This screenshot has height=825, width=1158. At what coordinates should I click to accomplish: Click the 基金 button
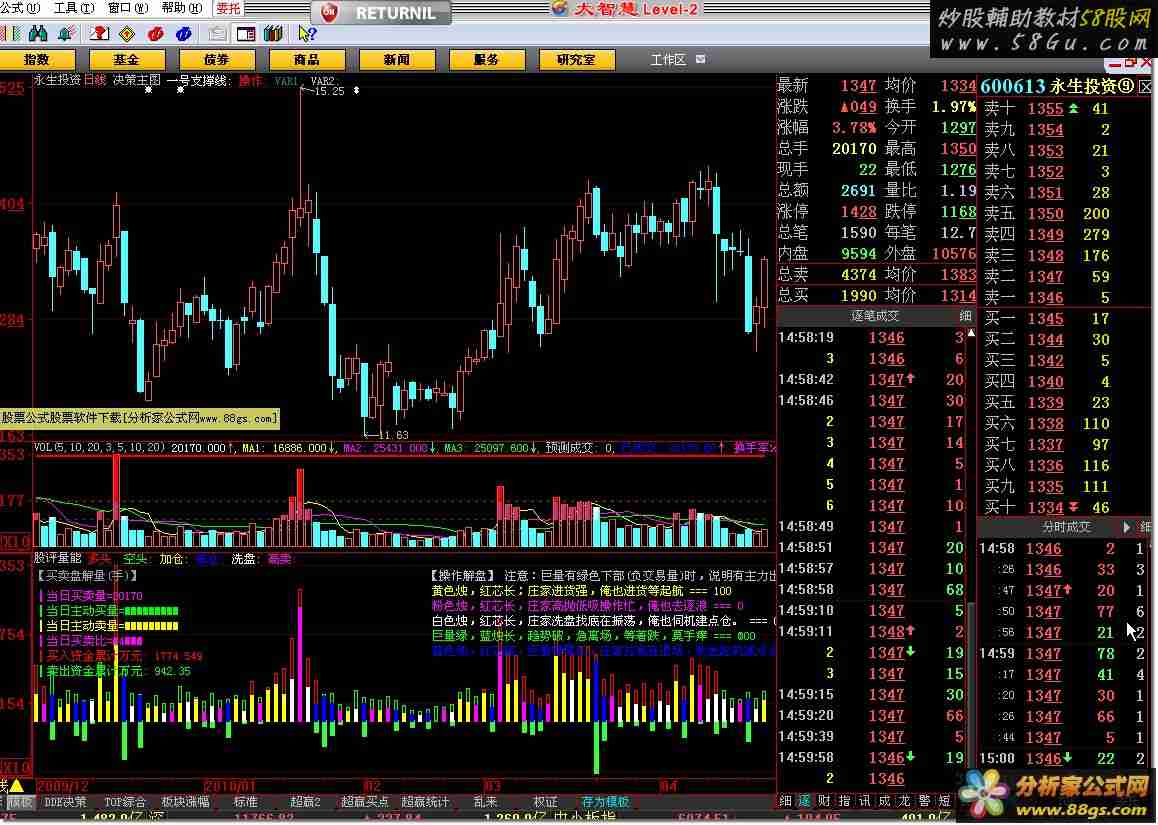126,60
